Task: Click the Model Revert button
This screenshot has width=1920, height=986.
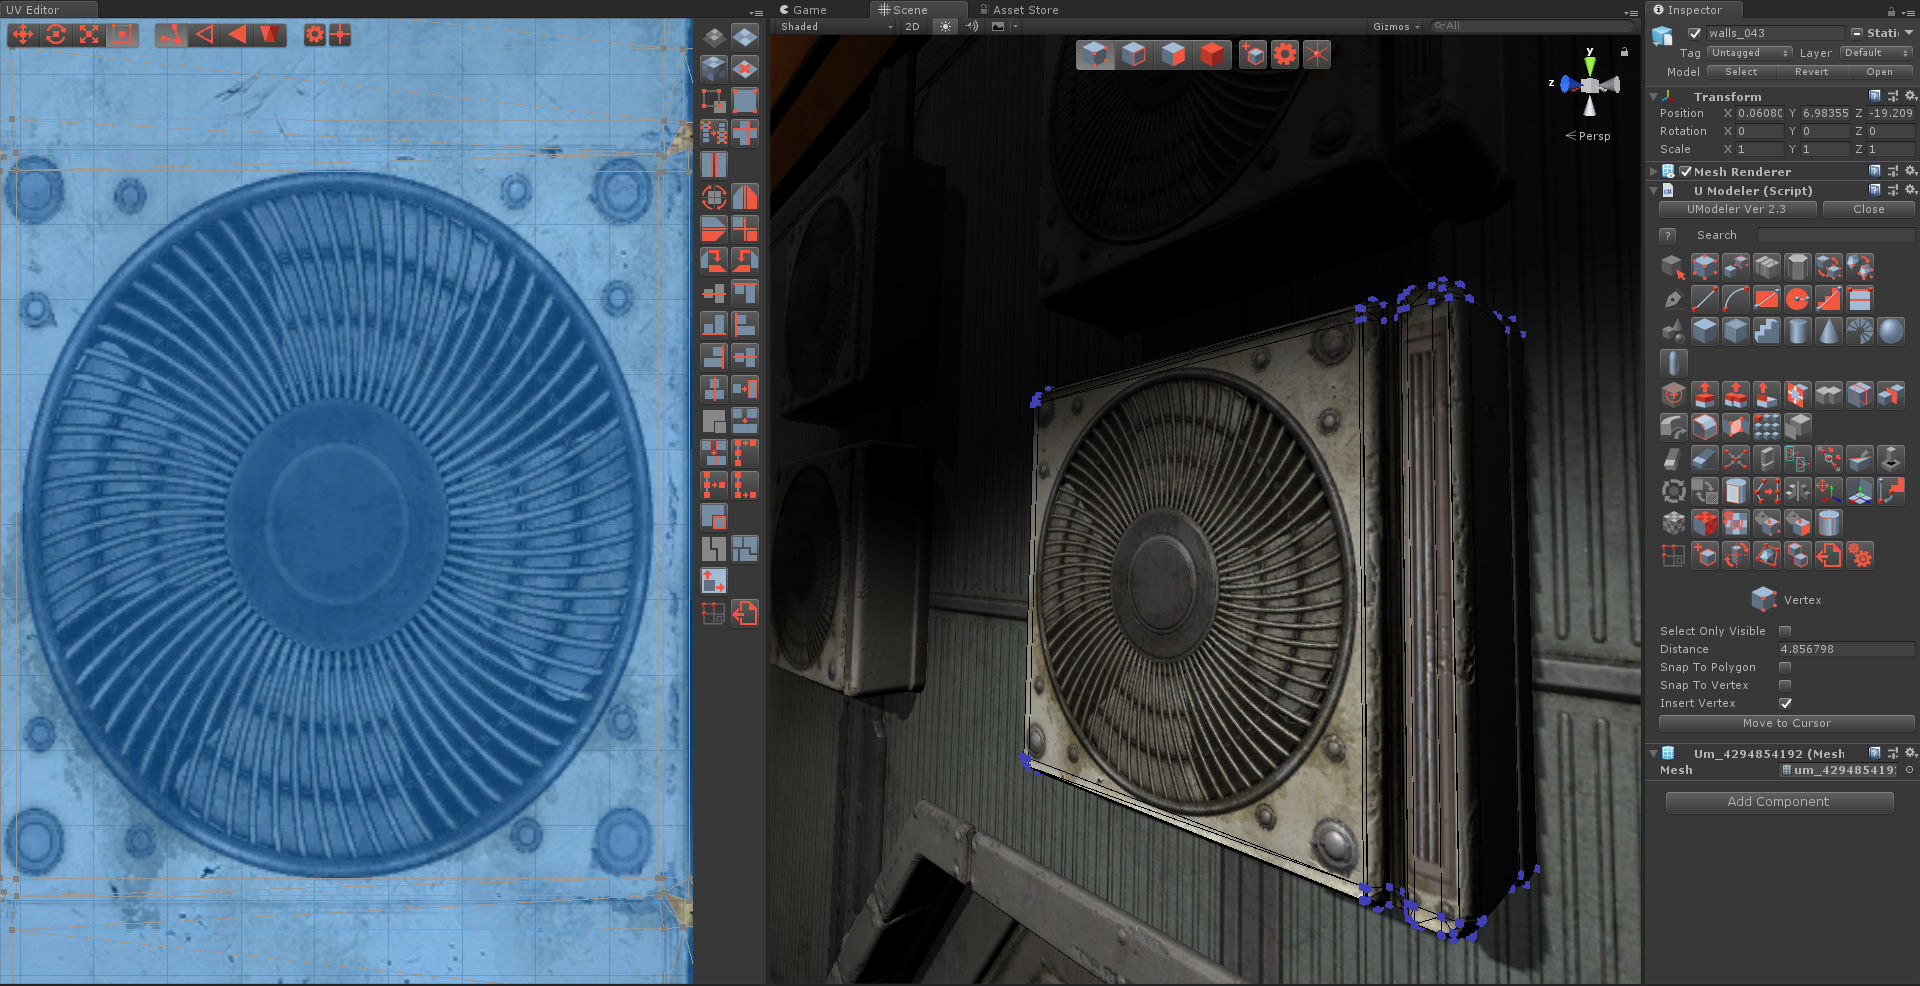Action: tap(1811, 72)
